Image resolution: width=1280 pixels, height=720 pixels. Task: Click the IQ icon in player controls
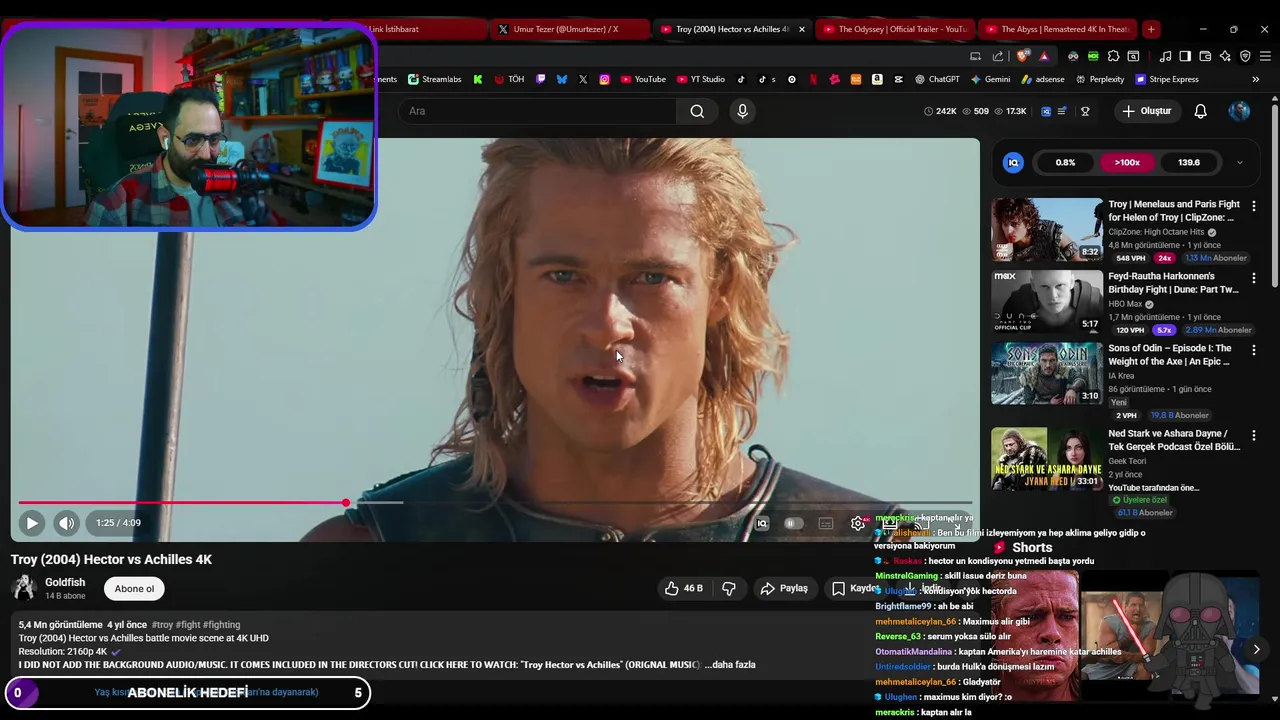[x=762, y=523]
